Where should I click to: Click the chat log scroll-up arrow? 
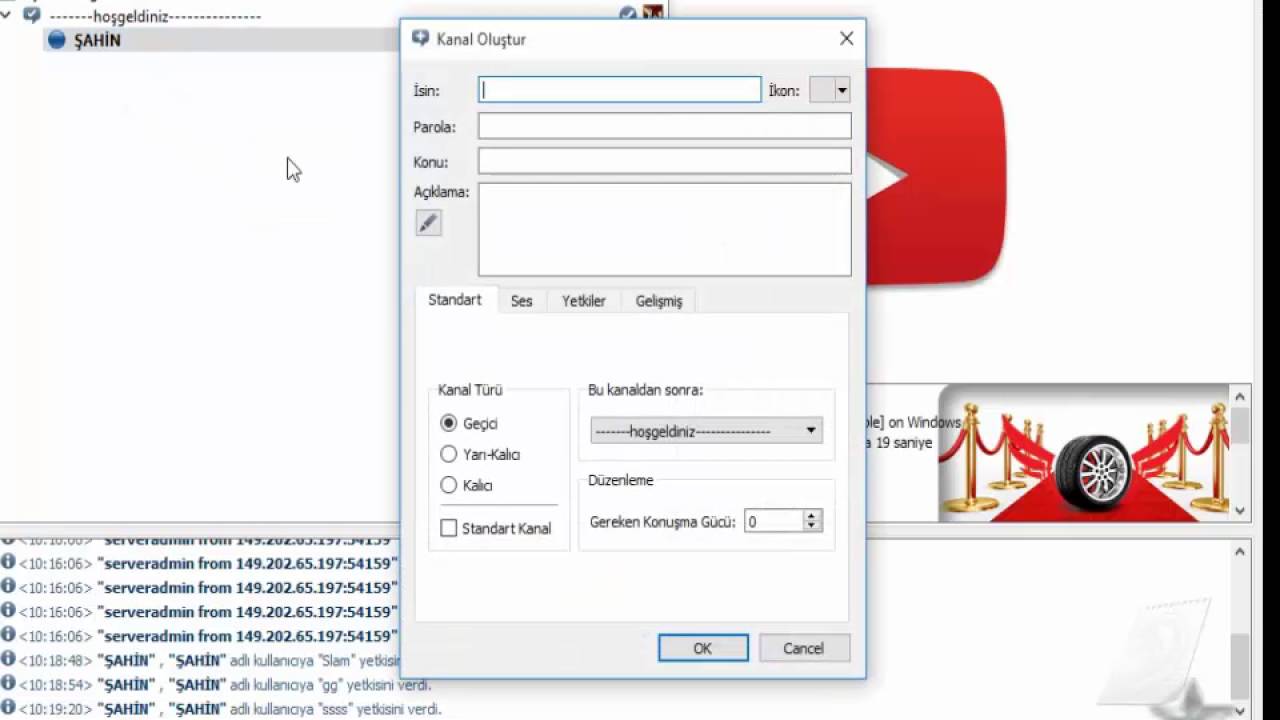pyautogui.click(x=1240, y=551)
